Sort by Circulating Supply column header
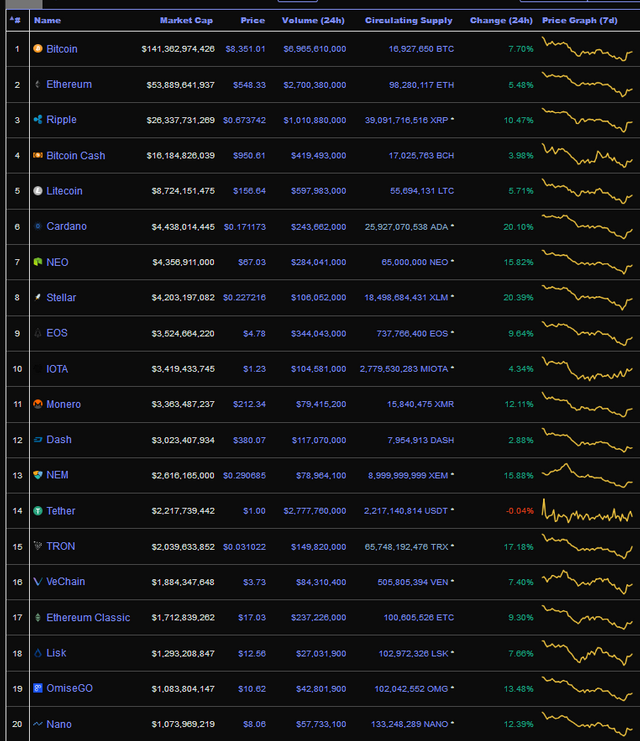Screen dimensions: 640x741 pos(408,20)
